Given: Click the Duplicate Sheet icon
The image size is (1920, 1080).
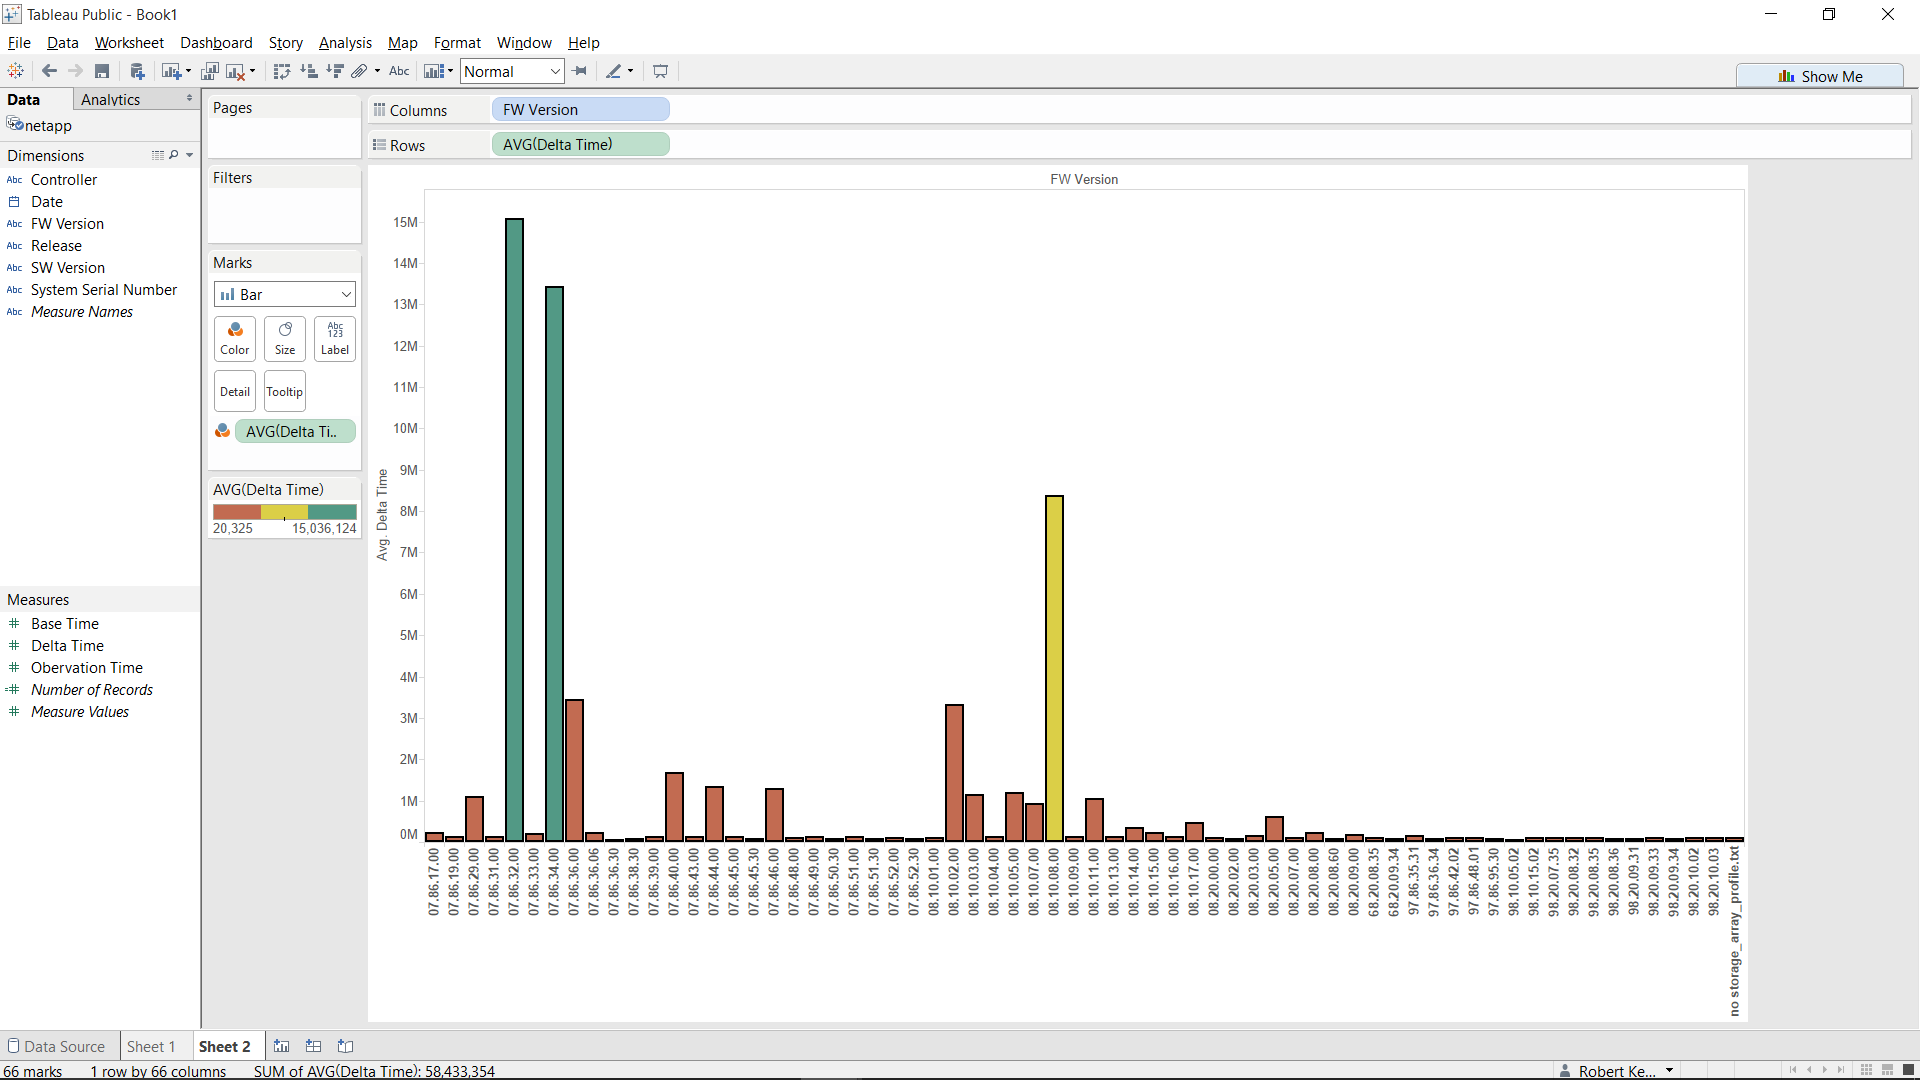Looking at the screenshot, I should coord(210,71).
